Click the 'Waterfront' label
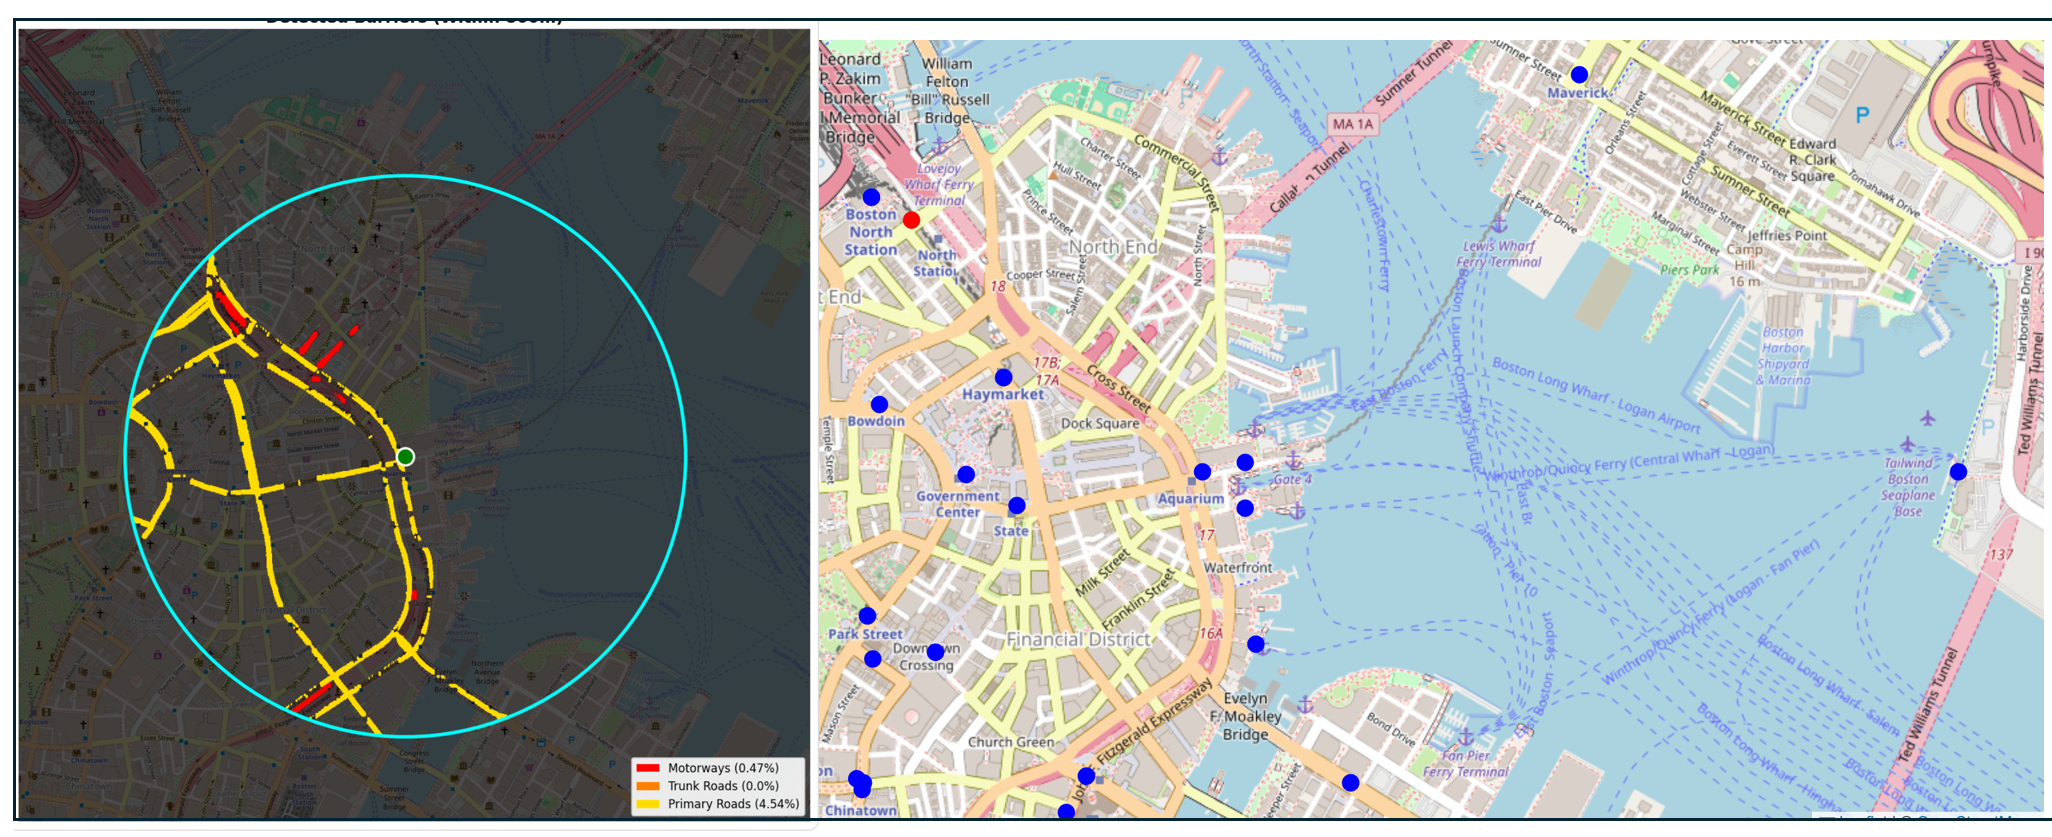Screen dimensions: 2052x837 [x=1238, y=567]
